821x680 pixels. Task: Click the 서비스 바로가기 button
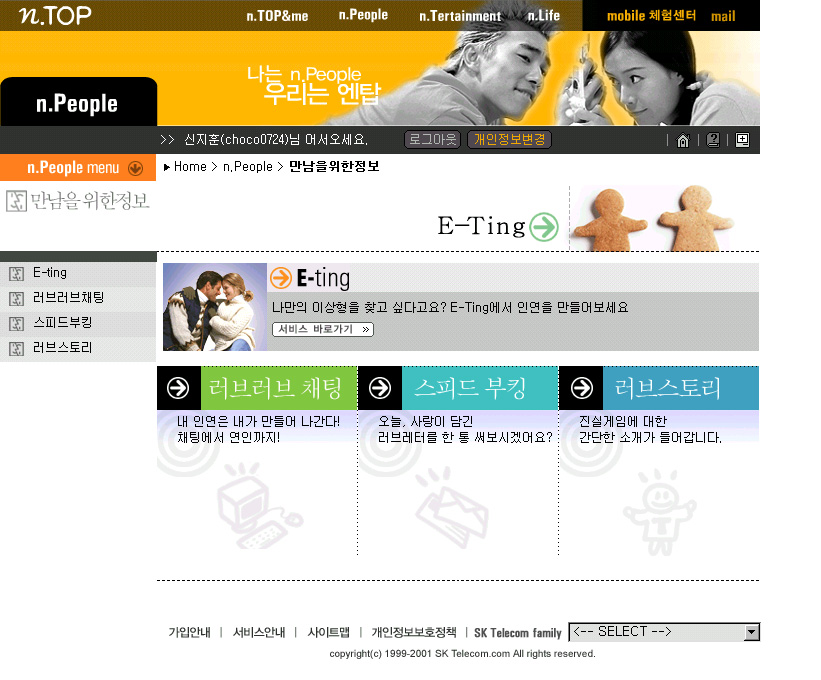point(323,329)
